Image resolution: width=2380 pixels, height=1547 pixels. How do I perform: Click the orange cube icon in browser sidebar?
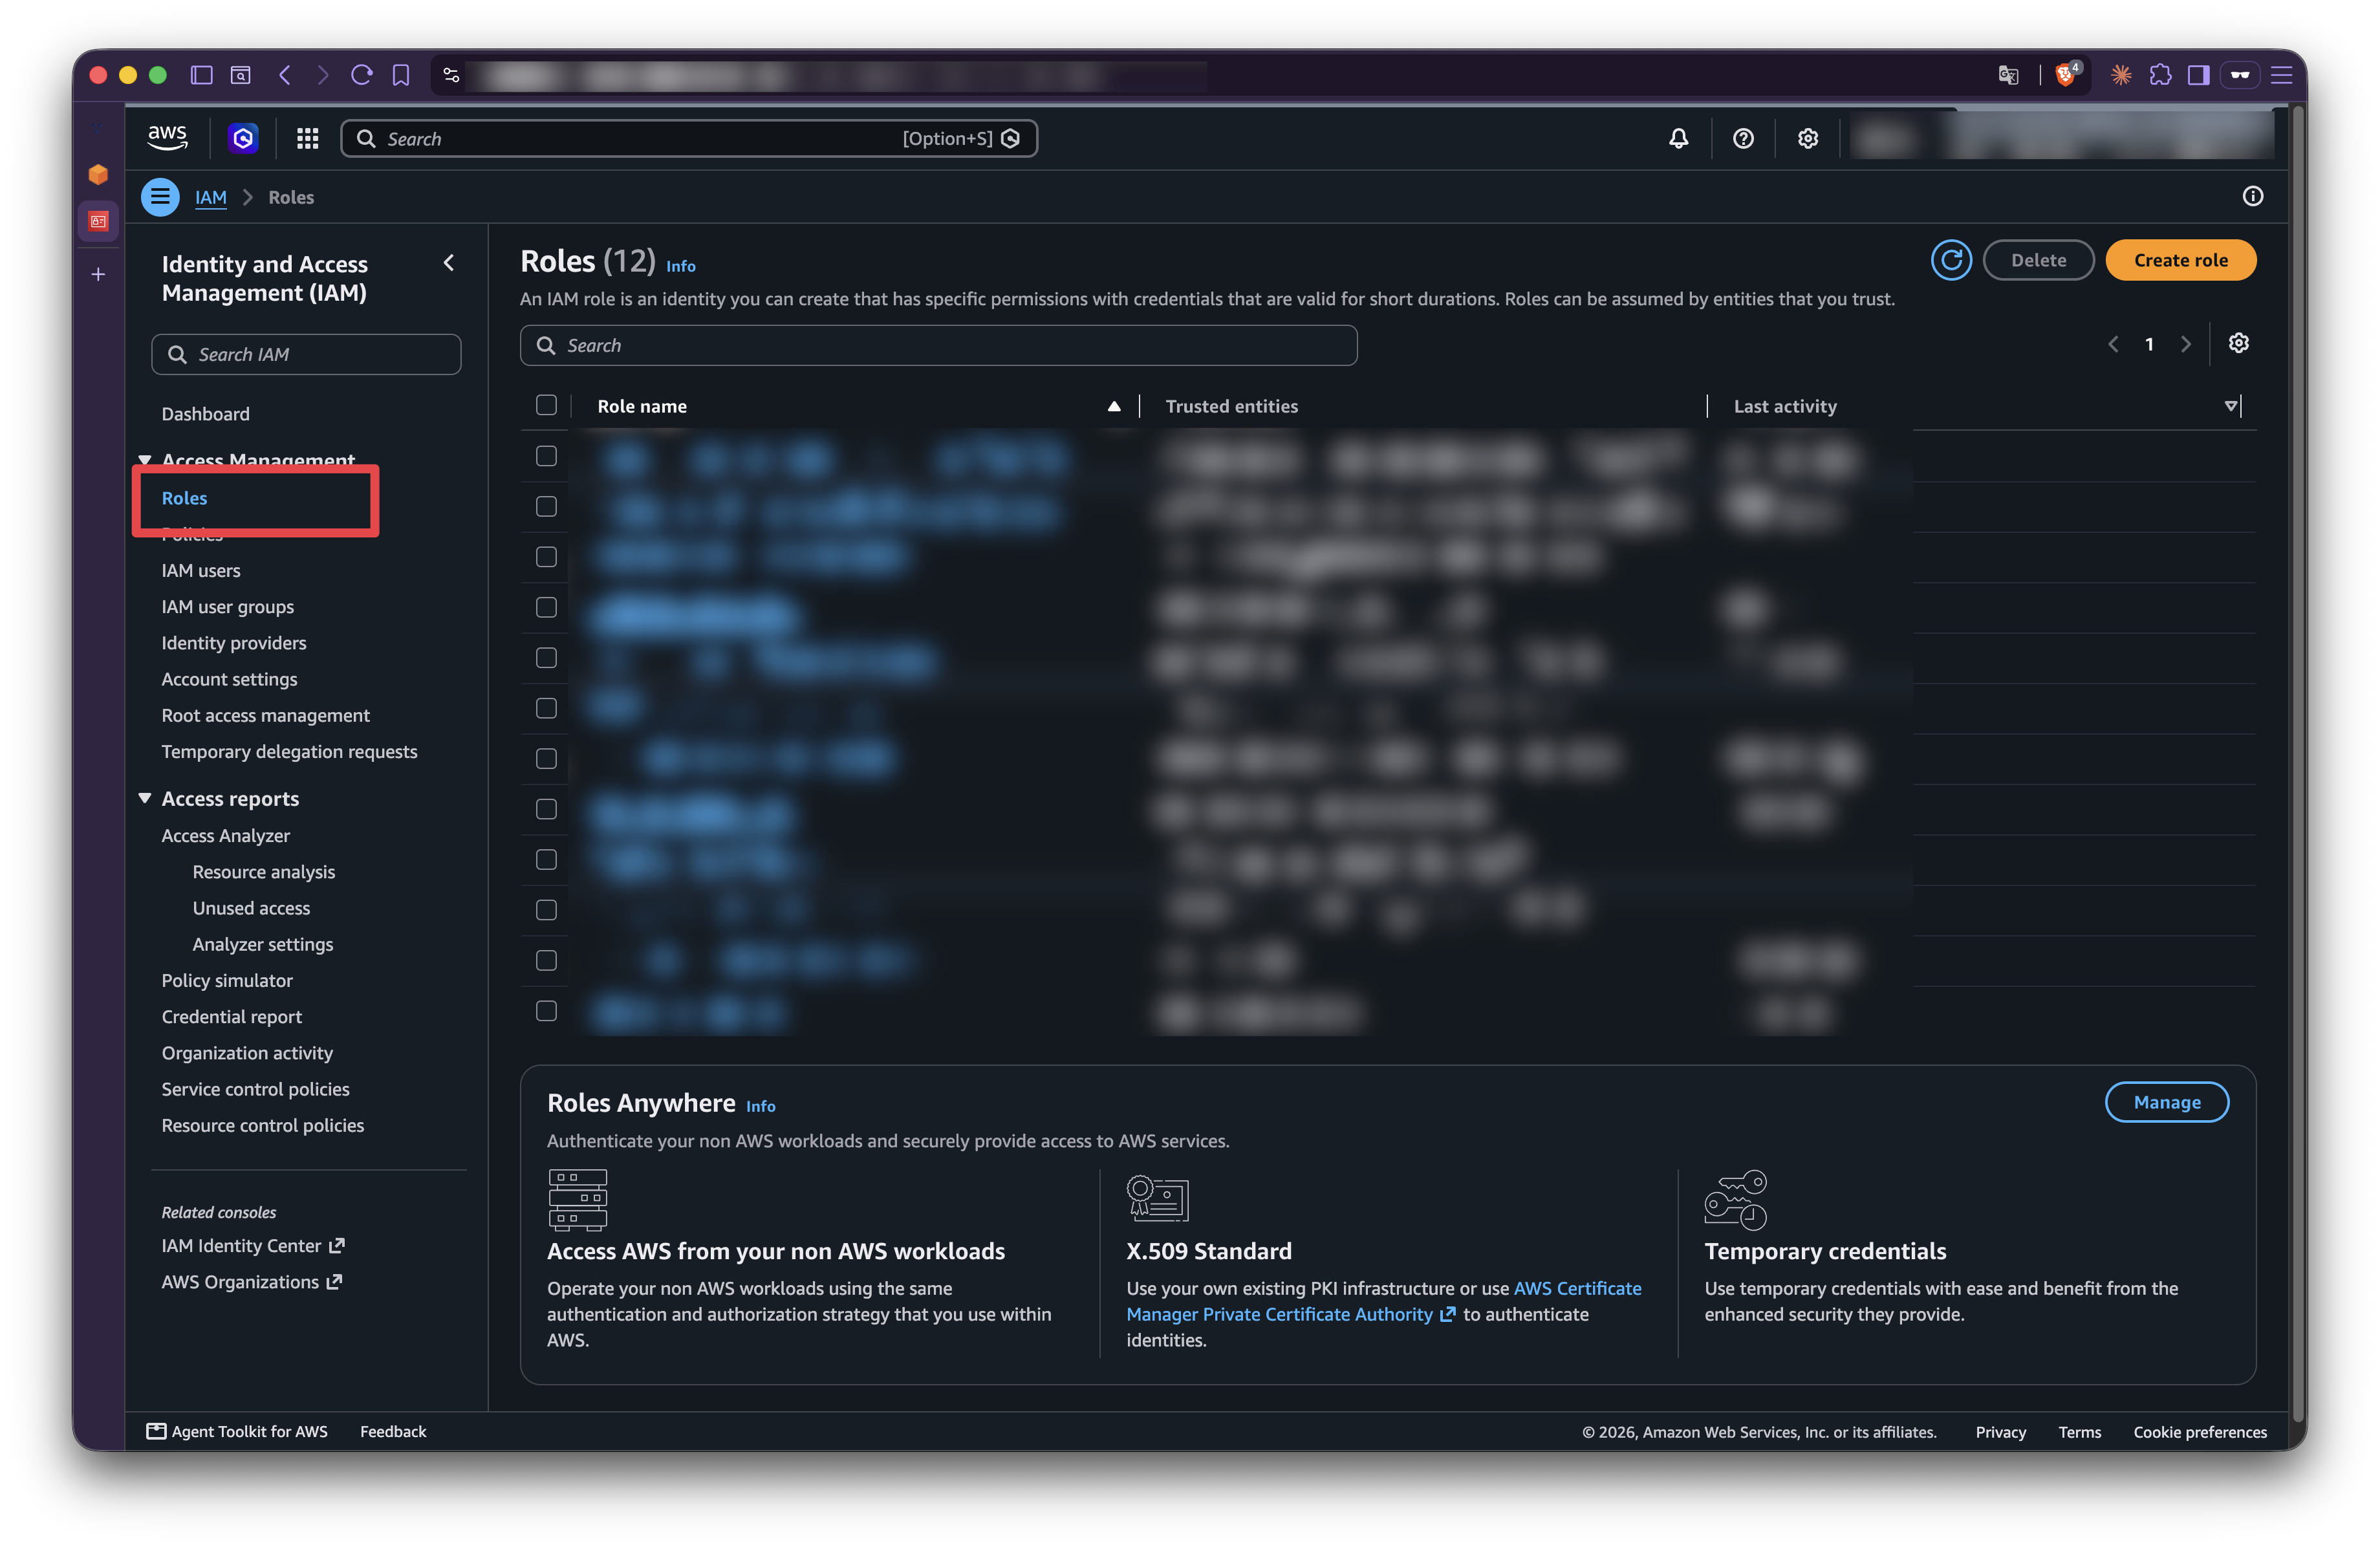coord(98,174)
